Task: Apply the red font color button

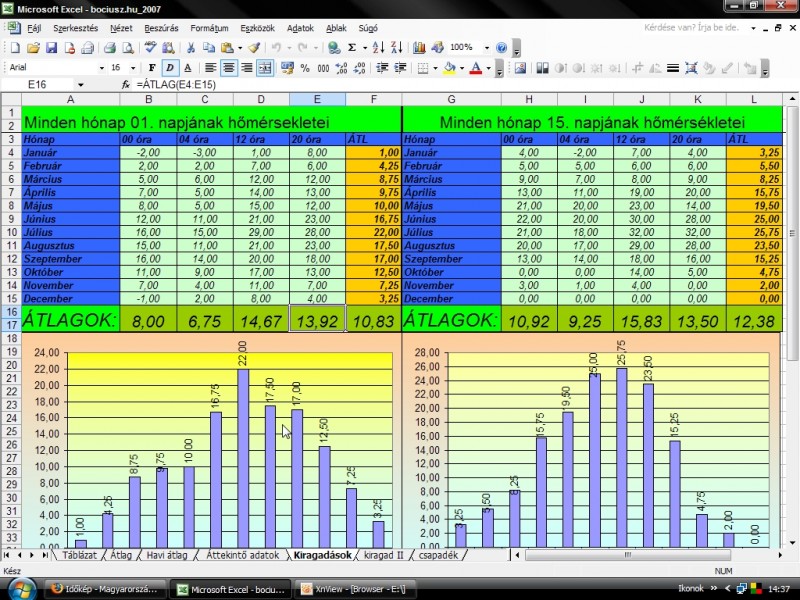Action: tap(476, 68)
